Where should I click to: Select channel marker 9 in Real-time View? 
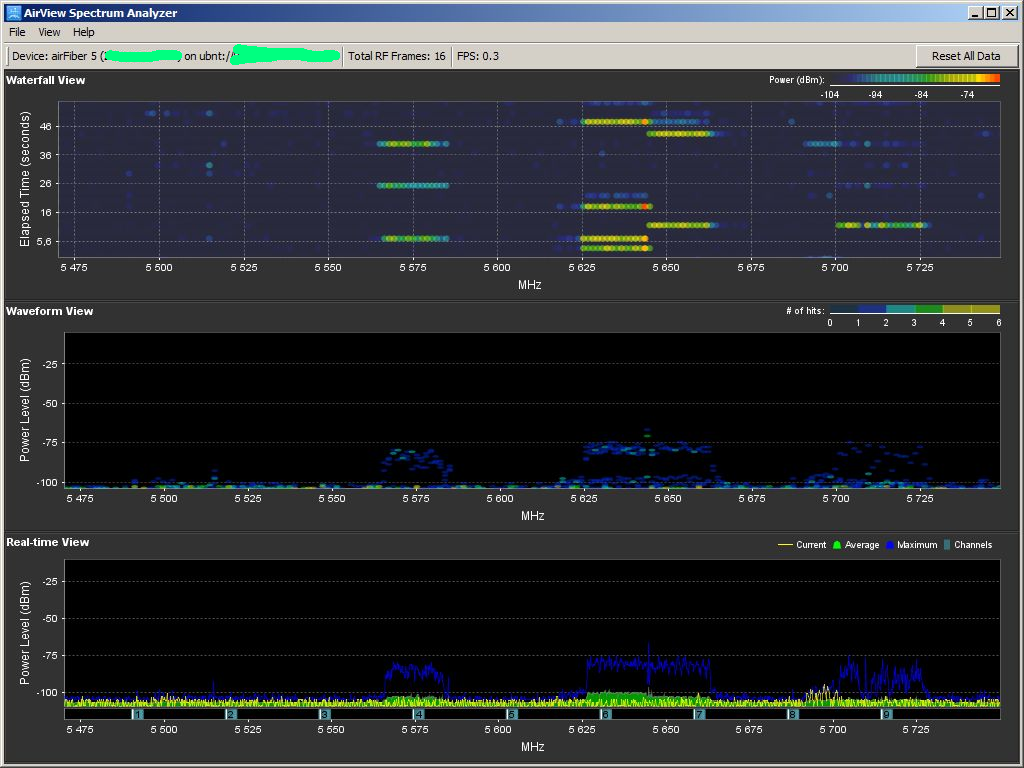tap(886, 714)
